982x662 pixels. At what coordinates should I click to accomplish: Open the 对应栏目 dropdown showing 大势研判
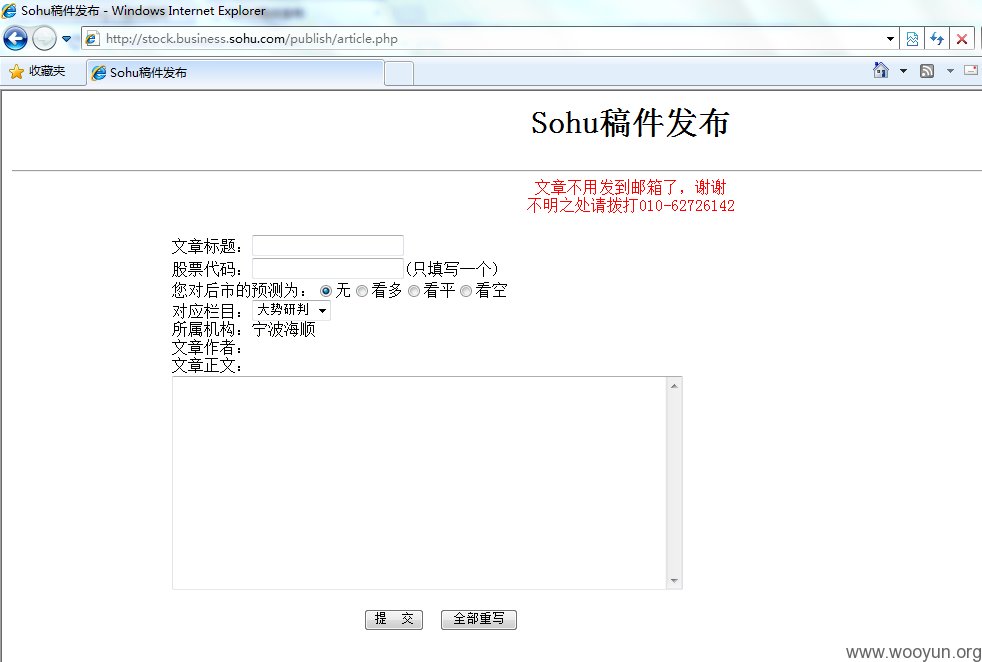[x=291, y=311]
